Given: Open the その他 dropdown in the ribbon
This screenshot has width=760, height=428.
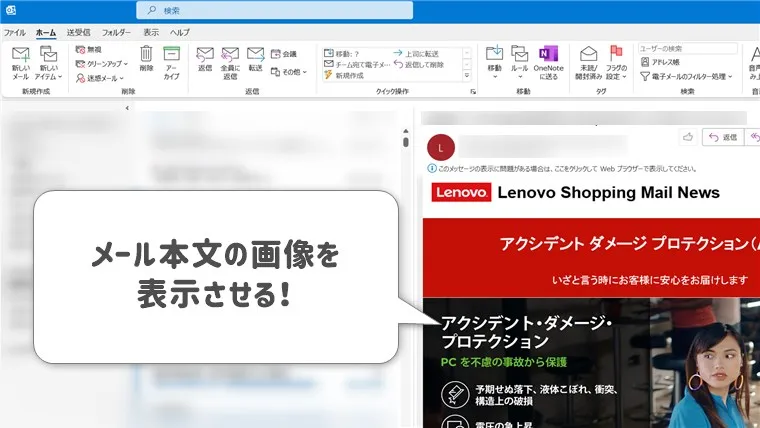Looking at the screenshot, I should coord(288,72).
